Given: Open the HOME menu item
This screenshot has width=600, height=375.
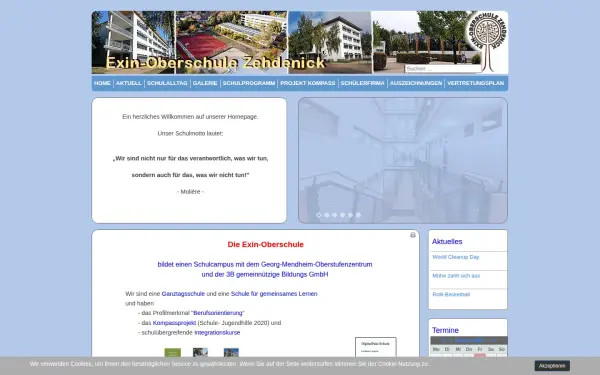Looking at the screenshot, I should pyautogui.click(x=102, y=83).
